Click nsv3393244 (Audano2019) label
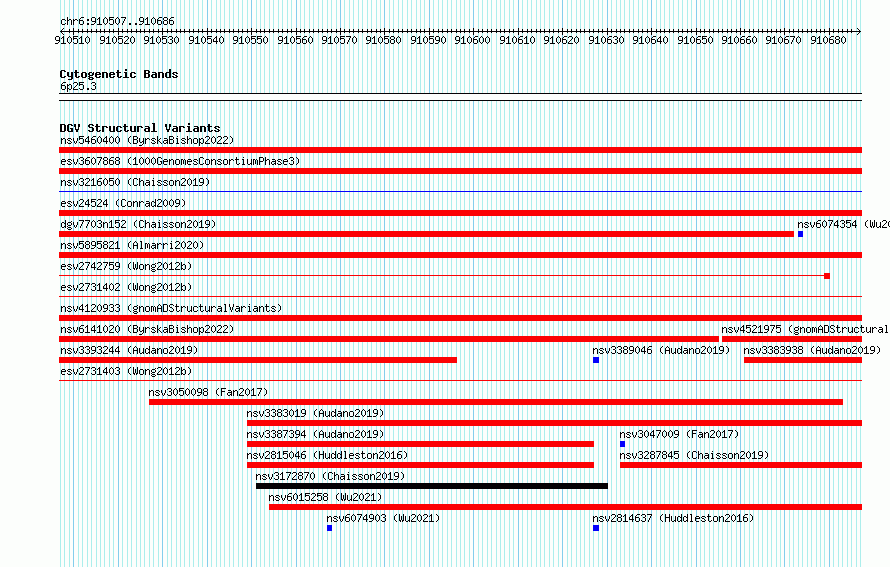 [x=129, y=350]
